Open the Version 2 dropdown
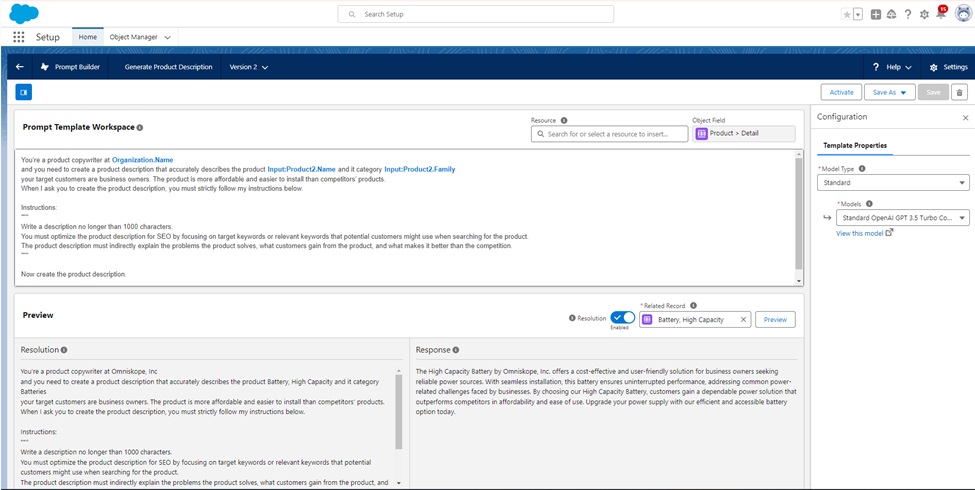The height and width of the screenshot is (490, 975). coord(249,67)
